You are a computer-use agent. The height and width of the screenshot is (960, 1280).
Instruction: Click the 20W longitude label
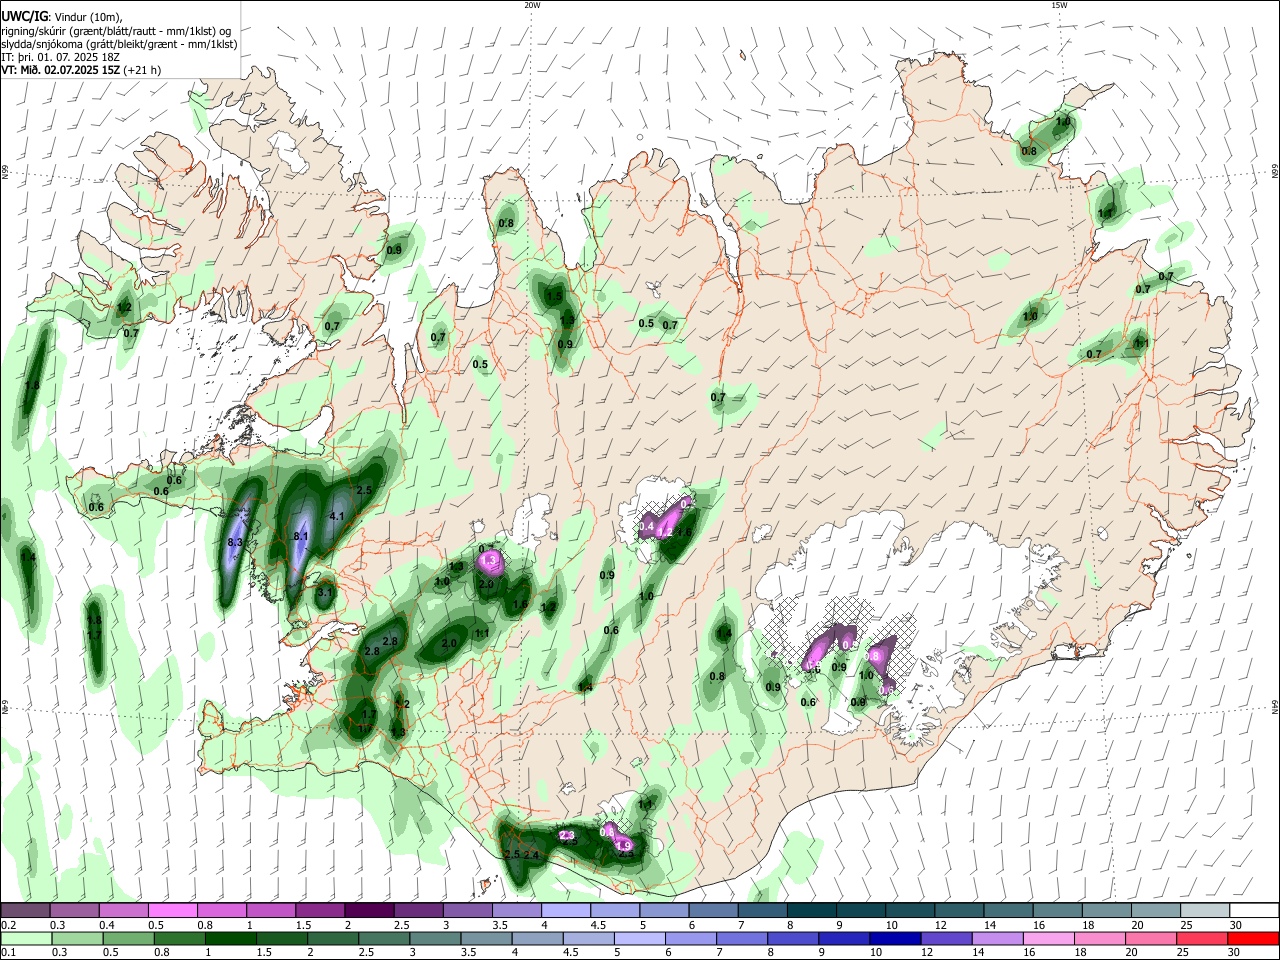[532, 5]
